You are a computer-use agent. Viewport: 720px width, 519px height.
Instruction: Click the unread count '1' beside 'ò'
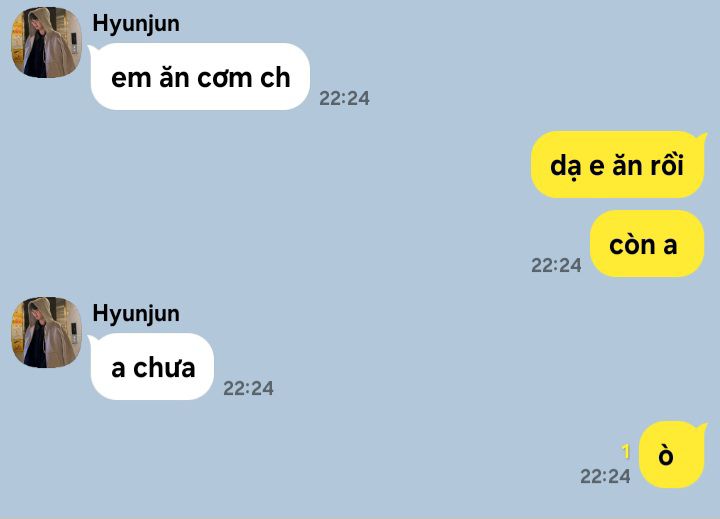pos(625,452)
